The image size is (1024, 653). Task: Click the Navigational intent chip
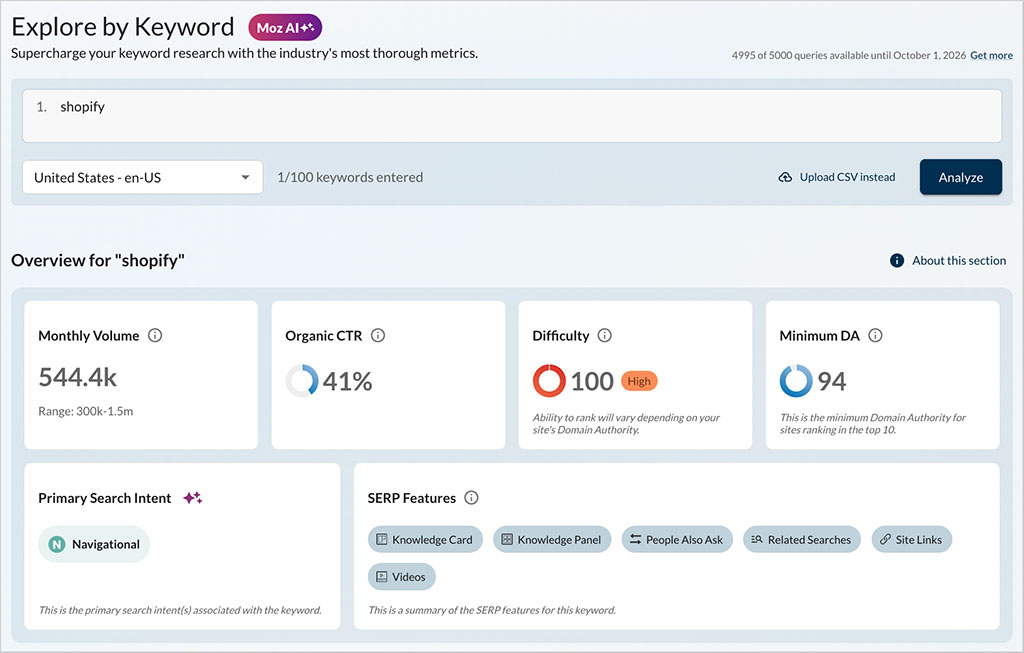[x=94, y=545]
